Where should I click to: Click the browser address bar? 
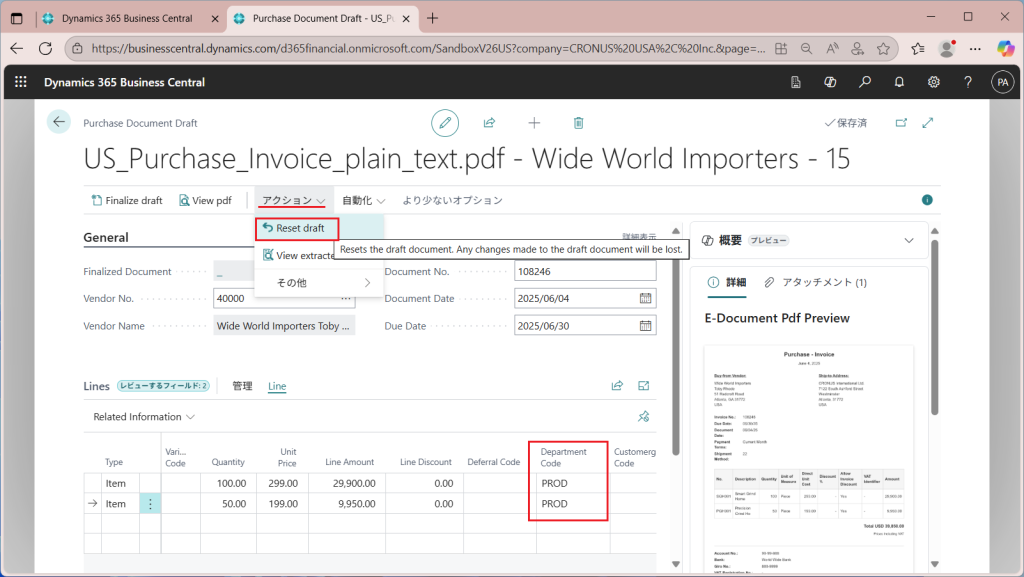coord(428,48)
